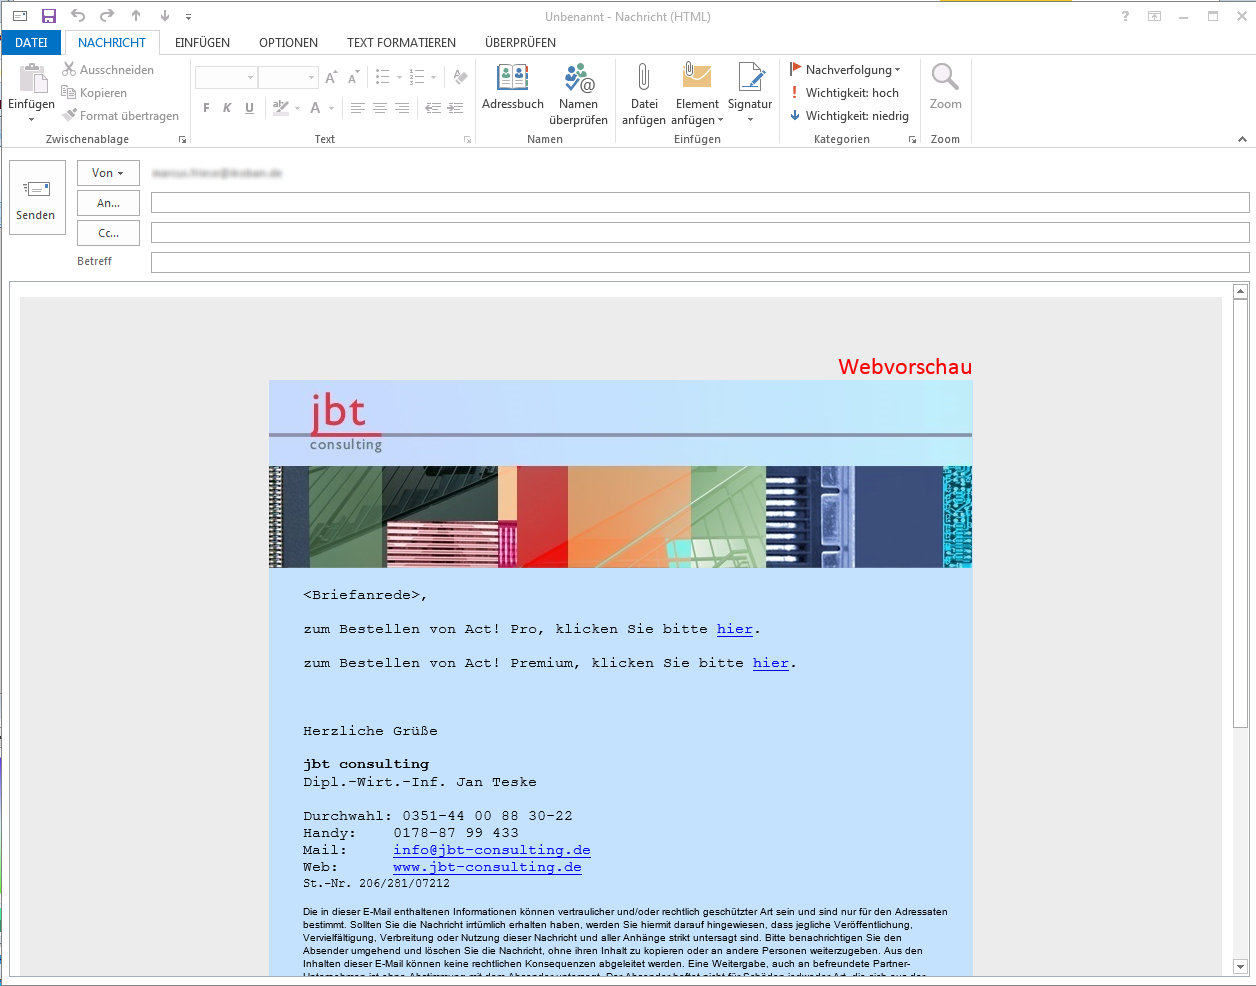Open the Adressbuch
The image size is (1256, 986).
(513, 88)
